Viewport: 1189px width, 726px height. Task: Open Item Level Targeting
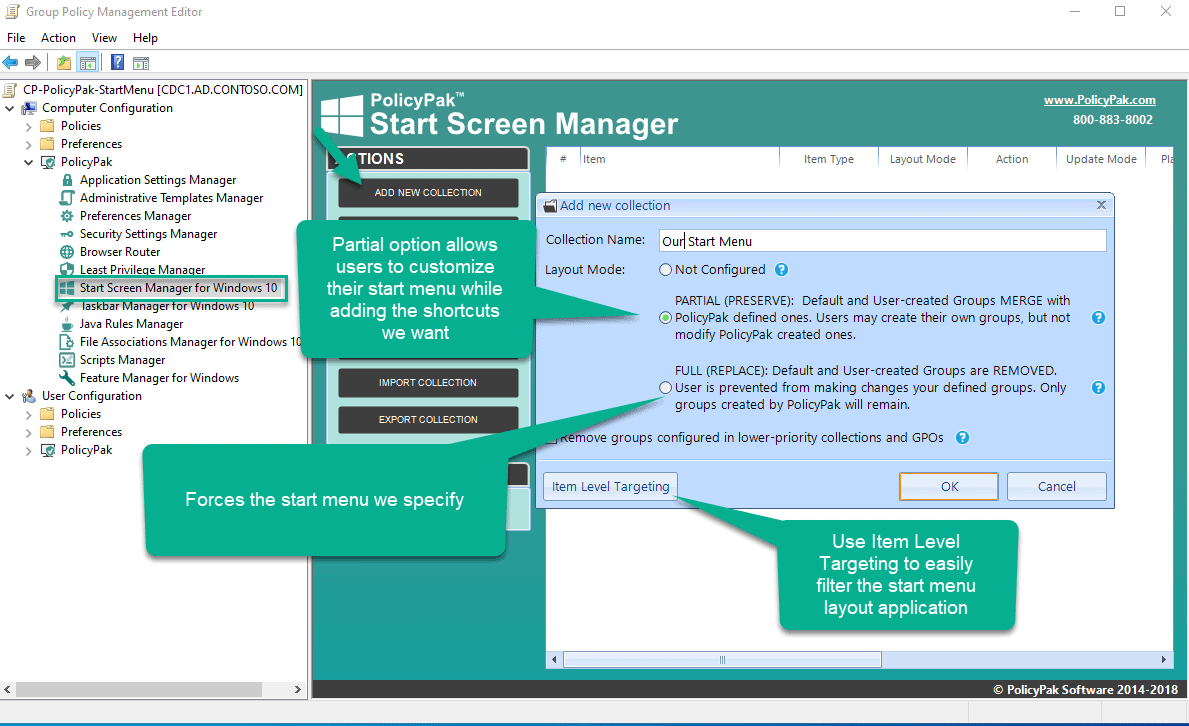point(610,486)
